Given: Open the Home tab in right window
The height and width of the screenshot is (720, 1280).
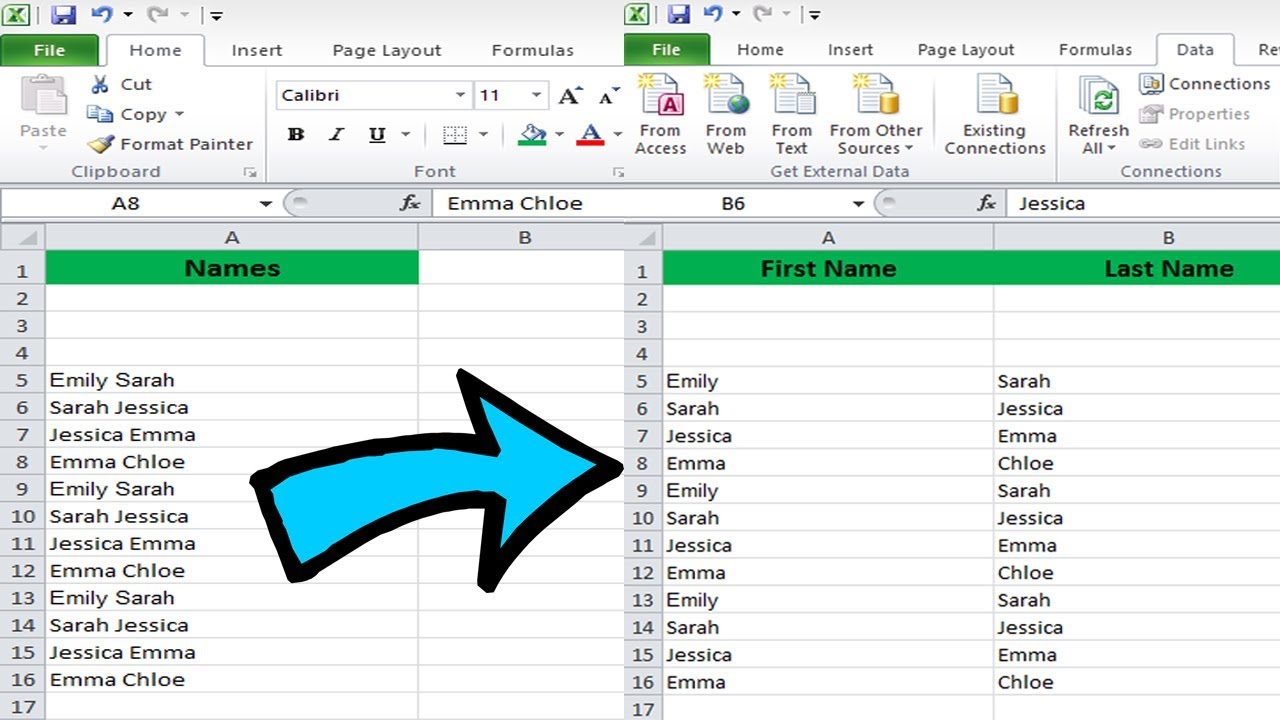Looking at the screenshot, I should tap(760, 49).
